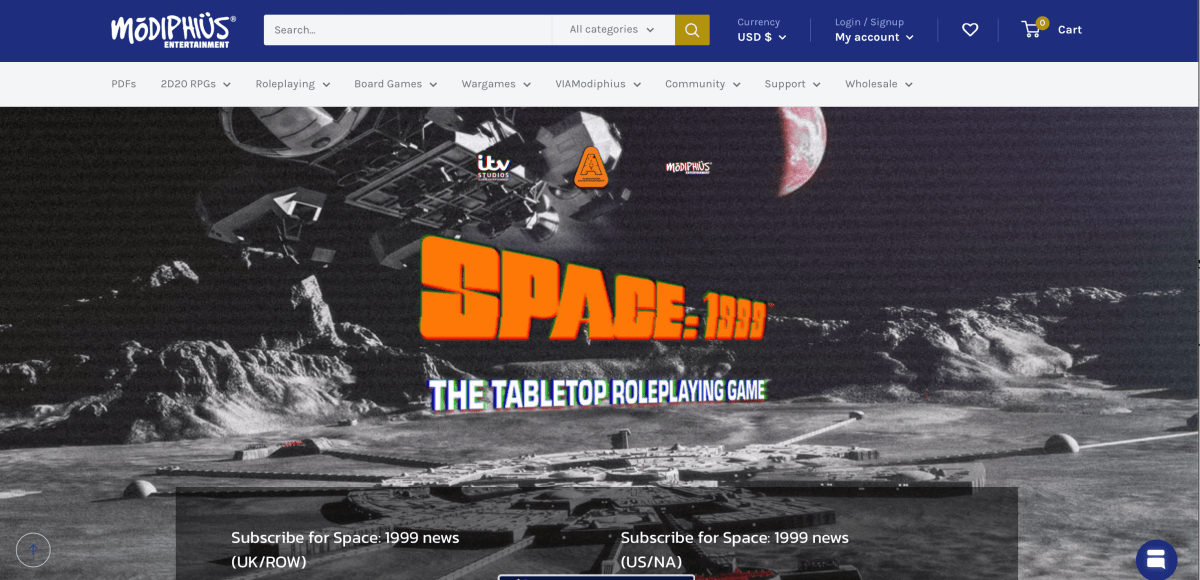
Task: Click the shopping cart icon
Action: tap(1030, 29)
